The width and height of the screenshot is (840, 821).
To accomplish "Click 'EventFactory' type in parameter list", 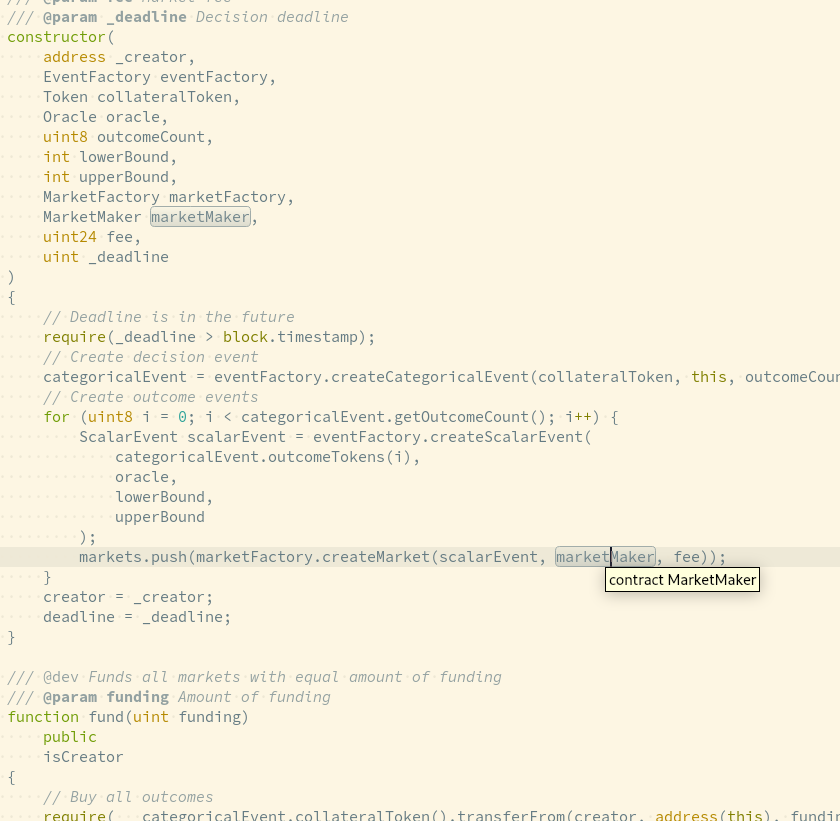I will [97, 77].
